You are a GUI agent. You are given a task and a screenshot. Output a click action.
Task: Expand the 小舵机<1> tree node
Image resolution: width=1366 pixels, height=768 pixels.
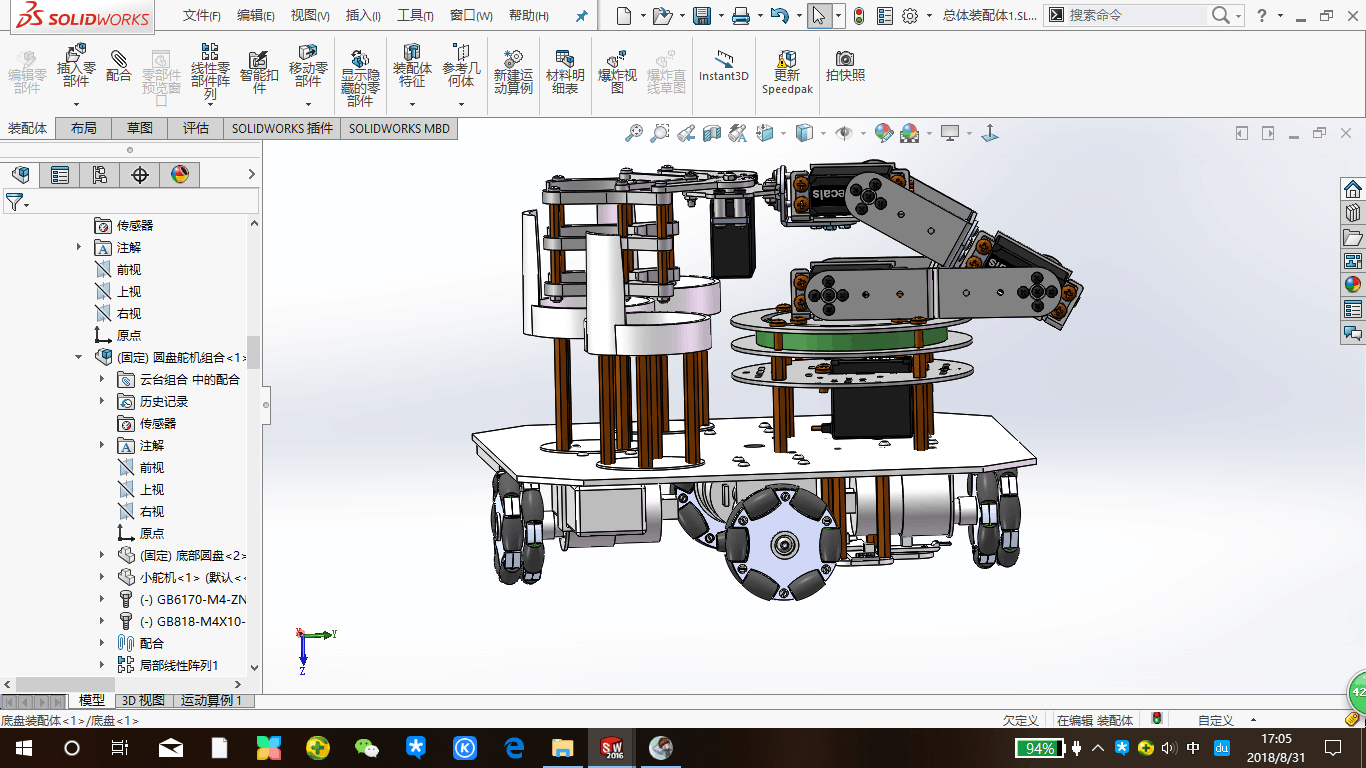click(102, 577)
